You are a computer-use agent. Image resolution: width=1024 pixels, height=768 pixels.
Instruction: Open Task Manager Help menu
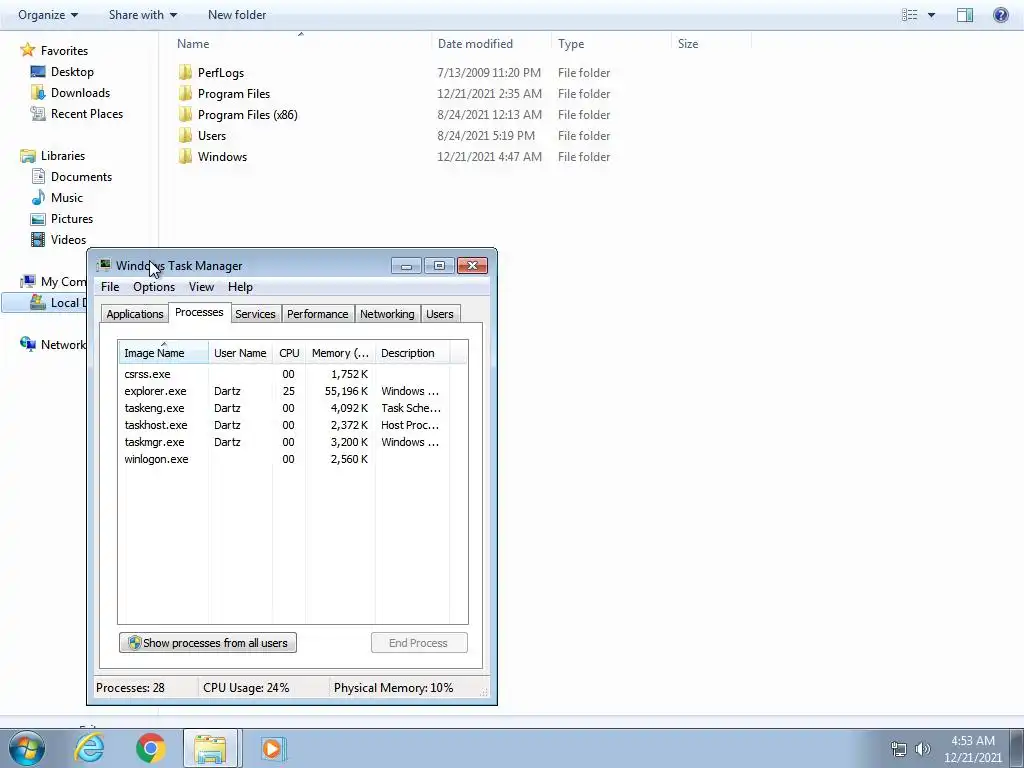point(240,287)
